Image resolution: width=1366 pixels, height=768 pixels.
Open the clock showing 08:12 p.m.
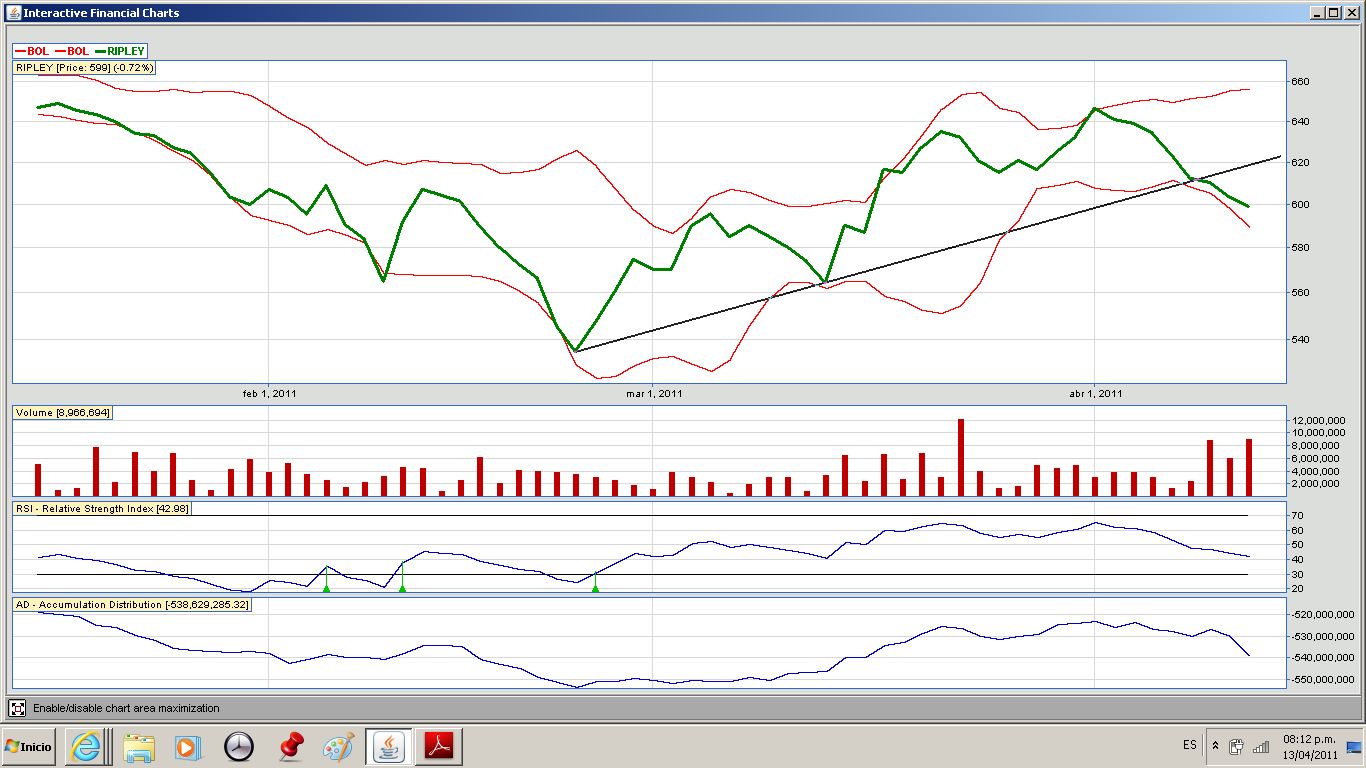point(1309,747)
